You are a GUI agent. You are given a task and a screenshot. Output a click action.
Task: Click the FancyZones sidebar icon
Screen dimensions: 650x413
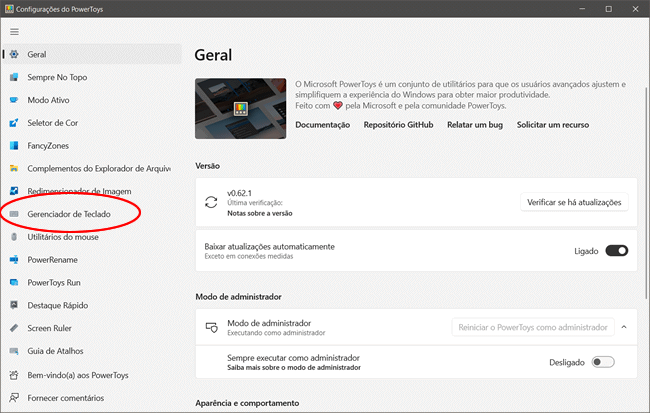point(14,146)
